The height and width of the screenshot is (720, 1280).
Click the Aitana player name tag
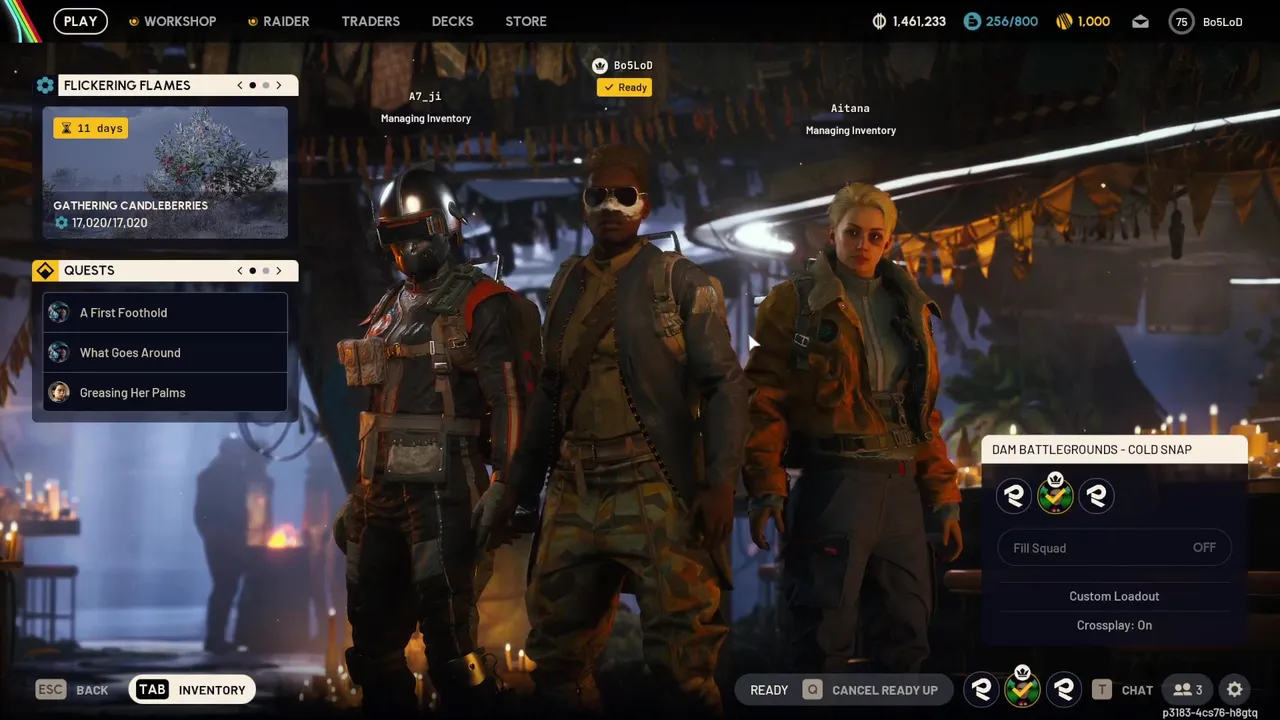click(x=850, y=108)
